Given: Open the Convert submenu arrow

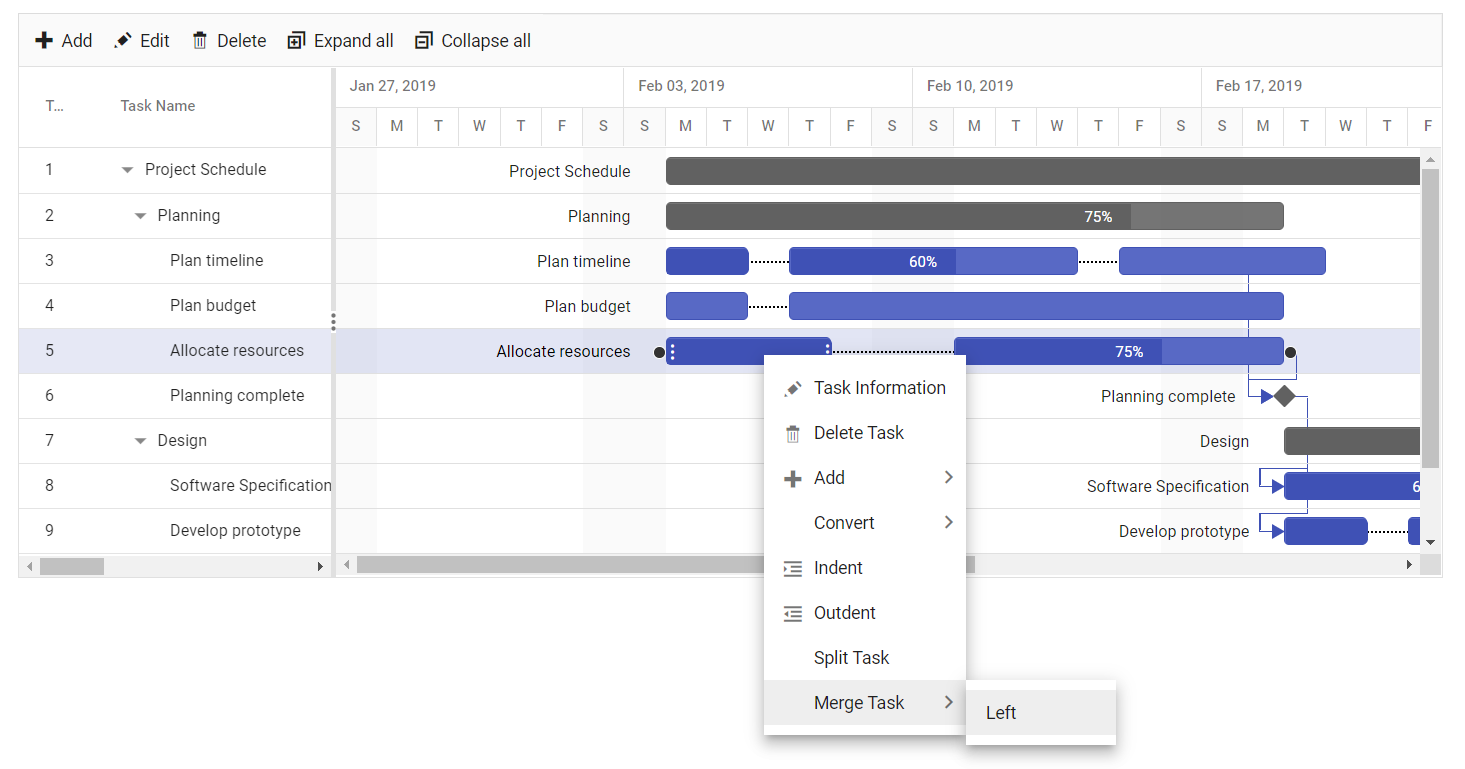Looking at the screenshot, I should [948, 523].
